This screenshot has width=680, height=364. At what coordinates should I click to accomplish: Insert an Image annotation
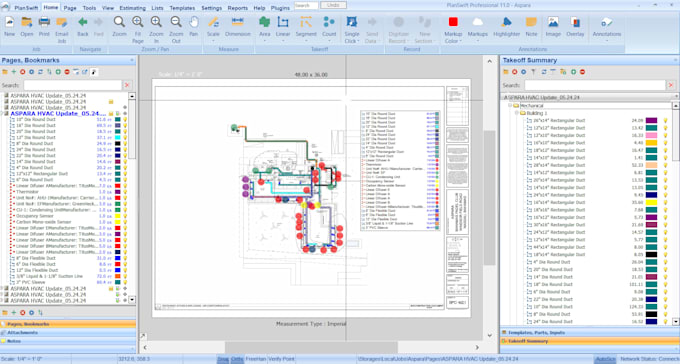point(553,27)
